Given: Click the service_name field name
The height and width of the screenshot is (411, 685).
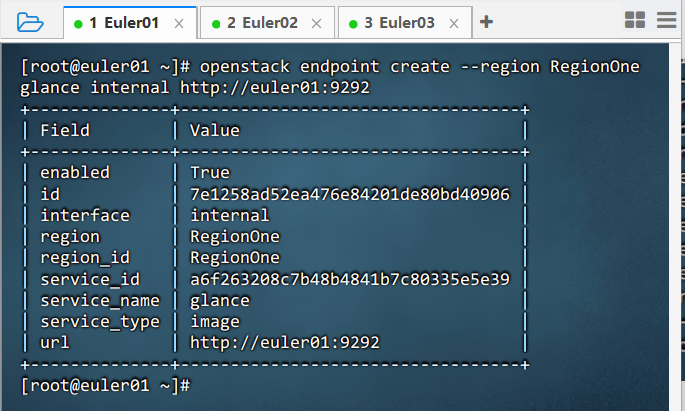Looking at the screenshot, I should click(x=100, y=300).
